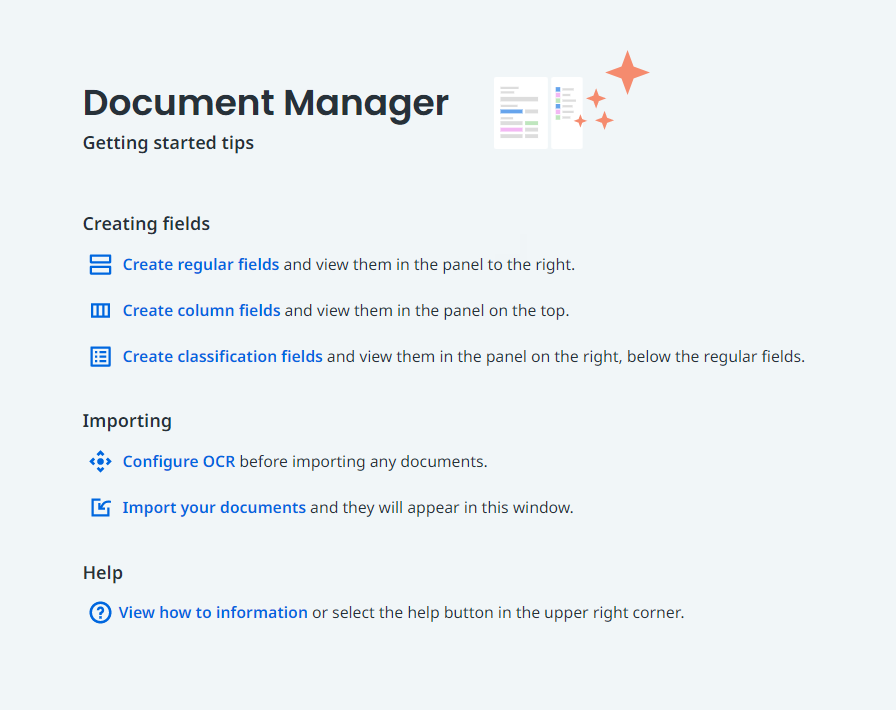This screenshot has height=710, width=896.
Task: Click the "Document Manager" title
Action: coord(265,102)
